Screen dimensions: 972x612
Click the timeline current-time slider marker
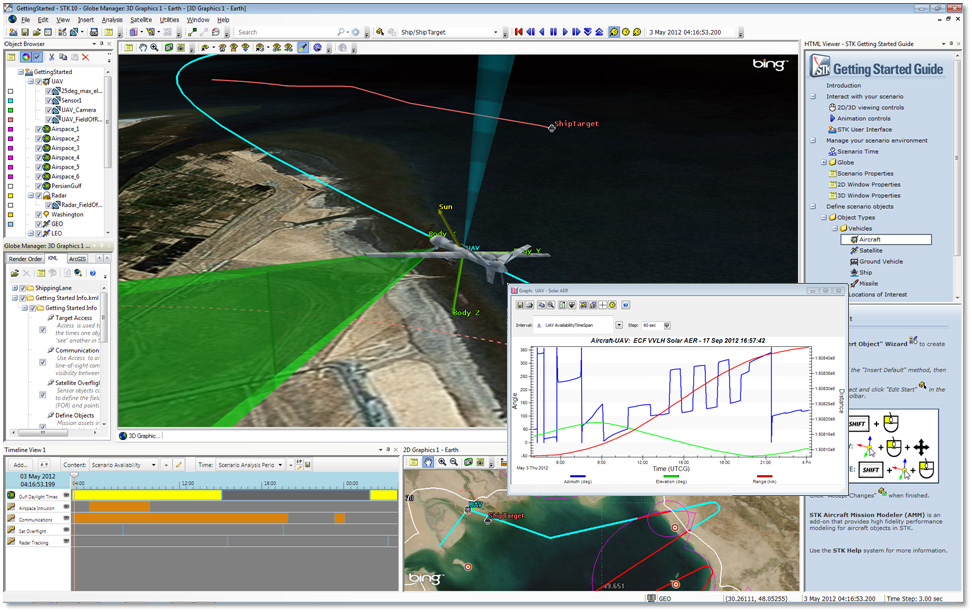(x=74, y=475)
